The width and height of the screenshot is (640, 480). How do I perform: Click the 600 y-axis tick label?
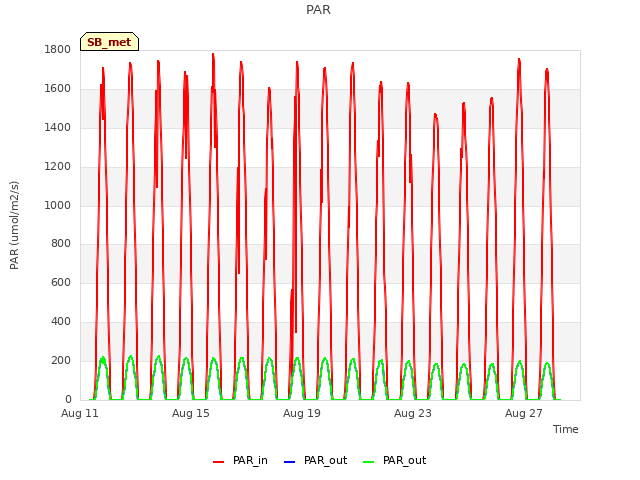pos(61,282)
